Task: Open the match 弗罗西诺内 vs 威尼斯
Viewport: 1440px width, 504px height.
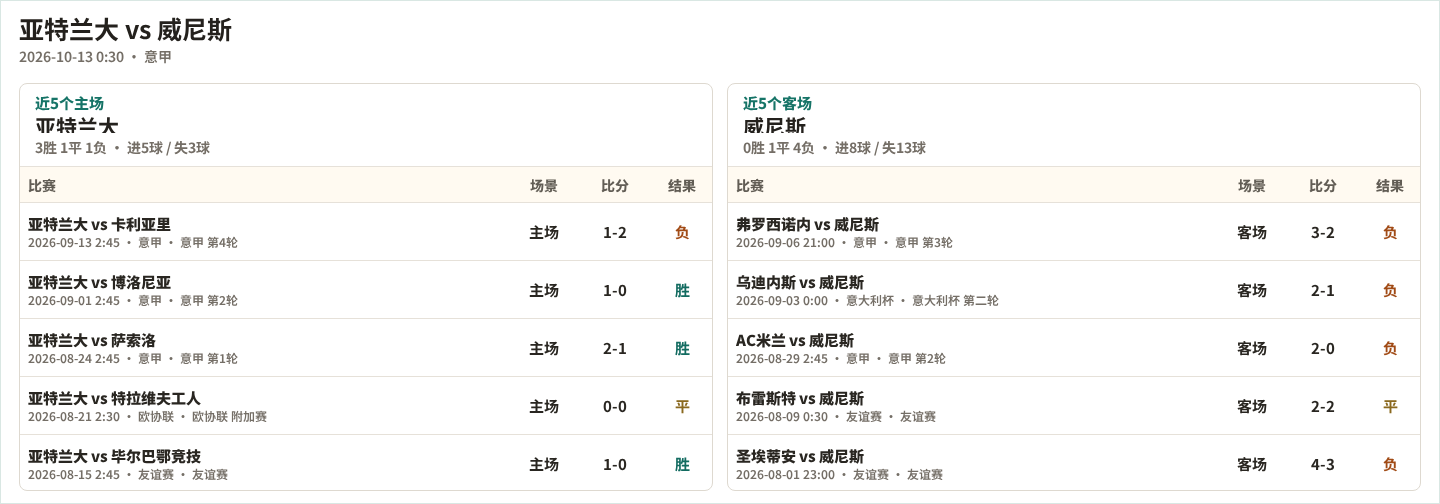Action: pos(807,224)
